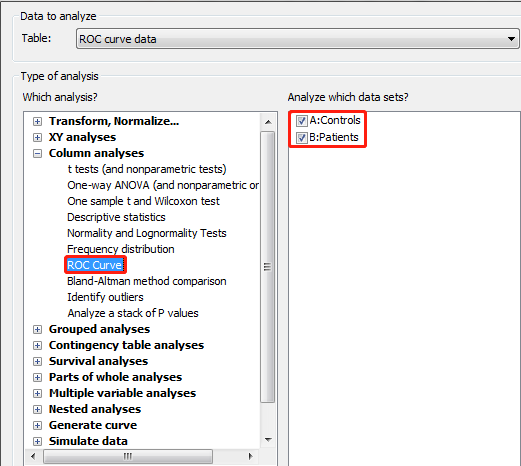
Task: Click the analysis list's scroll up arrow
Action: click(268, 122)
